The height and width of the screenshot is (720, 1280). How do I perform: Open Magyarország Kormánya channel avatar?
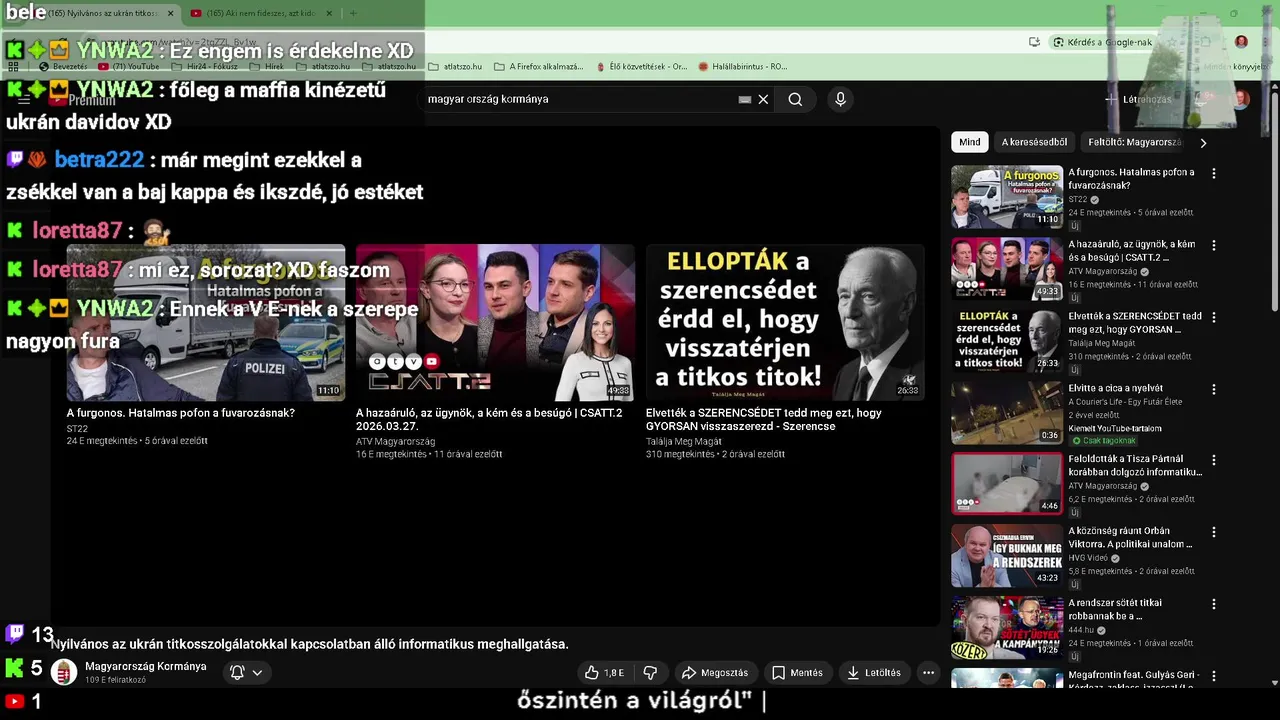coord(64,672)
